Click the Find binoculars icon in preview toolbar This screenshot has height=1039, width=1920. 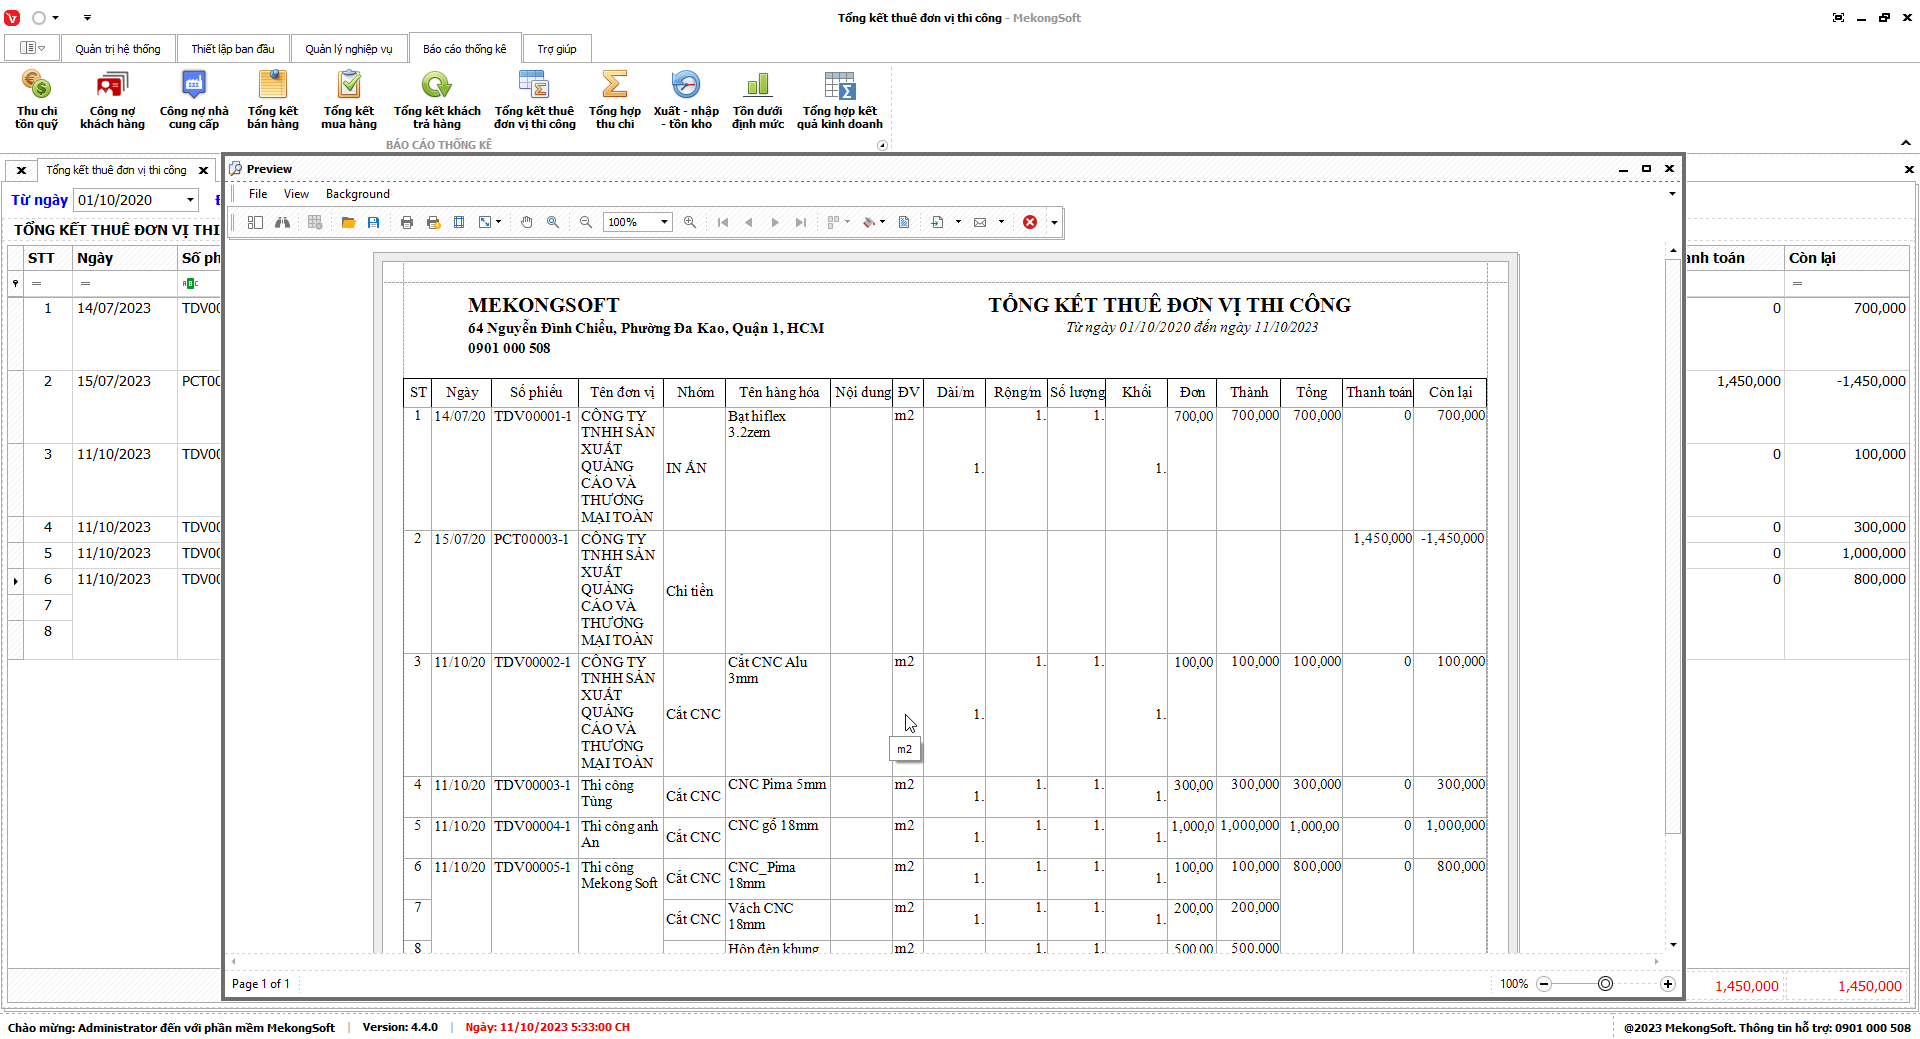click(x=283, y=222)
